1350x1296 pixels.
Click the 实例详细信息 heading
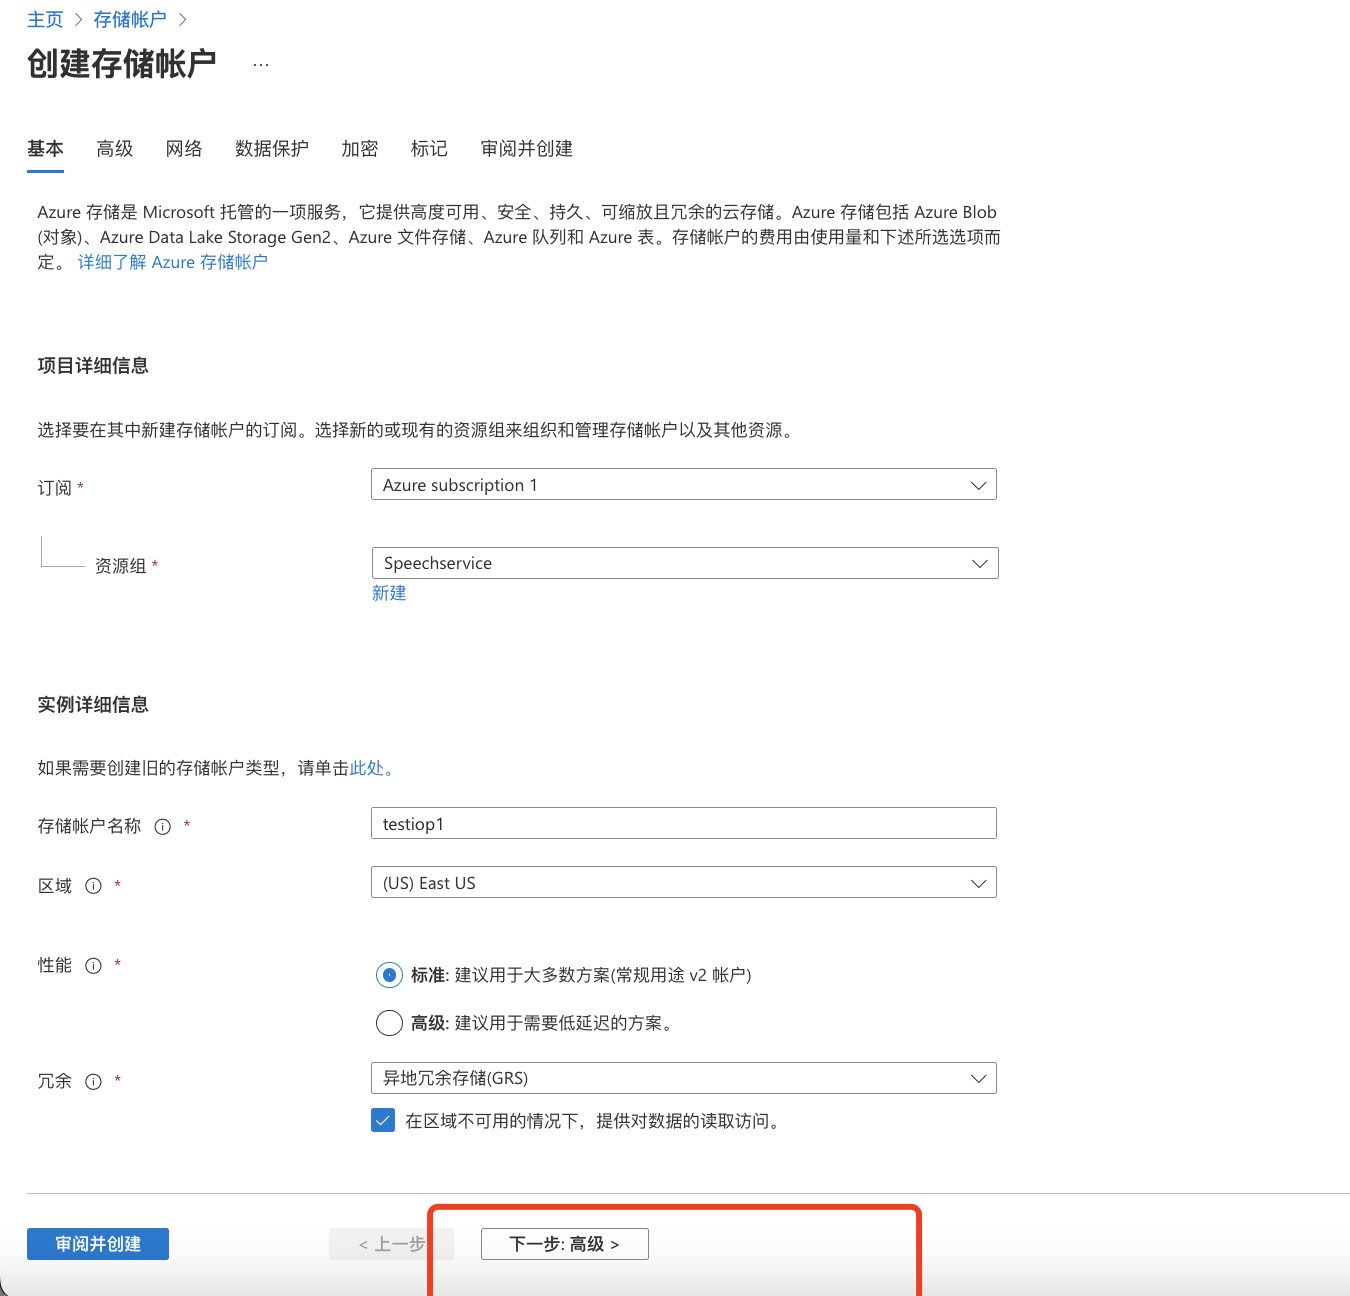(x=93, y=705)
